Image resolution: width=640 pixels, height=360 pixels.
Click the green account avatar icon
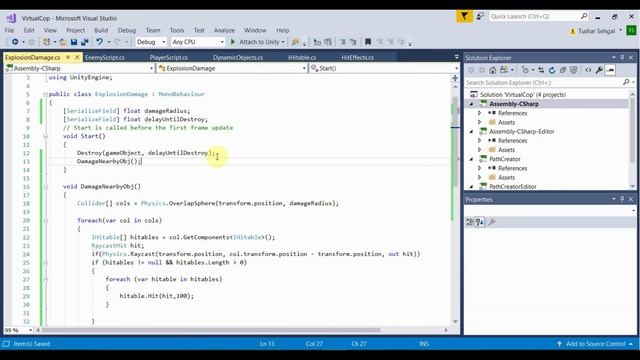(x=631, y=31)
